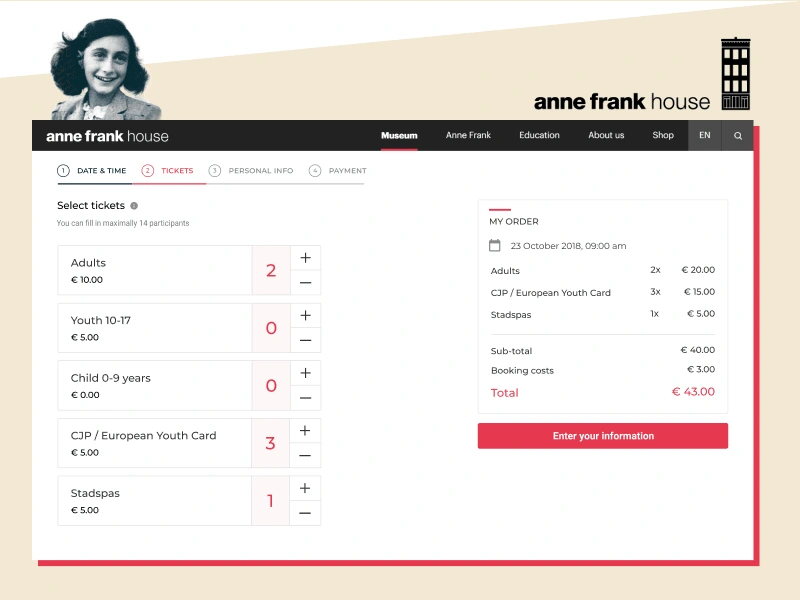The height and width of the screenshot is (600, 800).
Task: Open the search icon in the navbar
Action: point(738,136)
